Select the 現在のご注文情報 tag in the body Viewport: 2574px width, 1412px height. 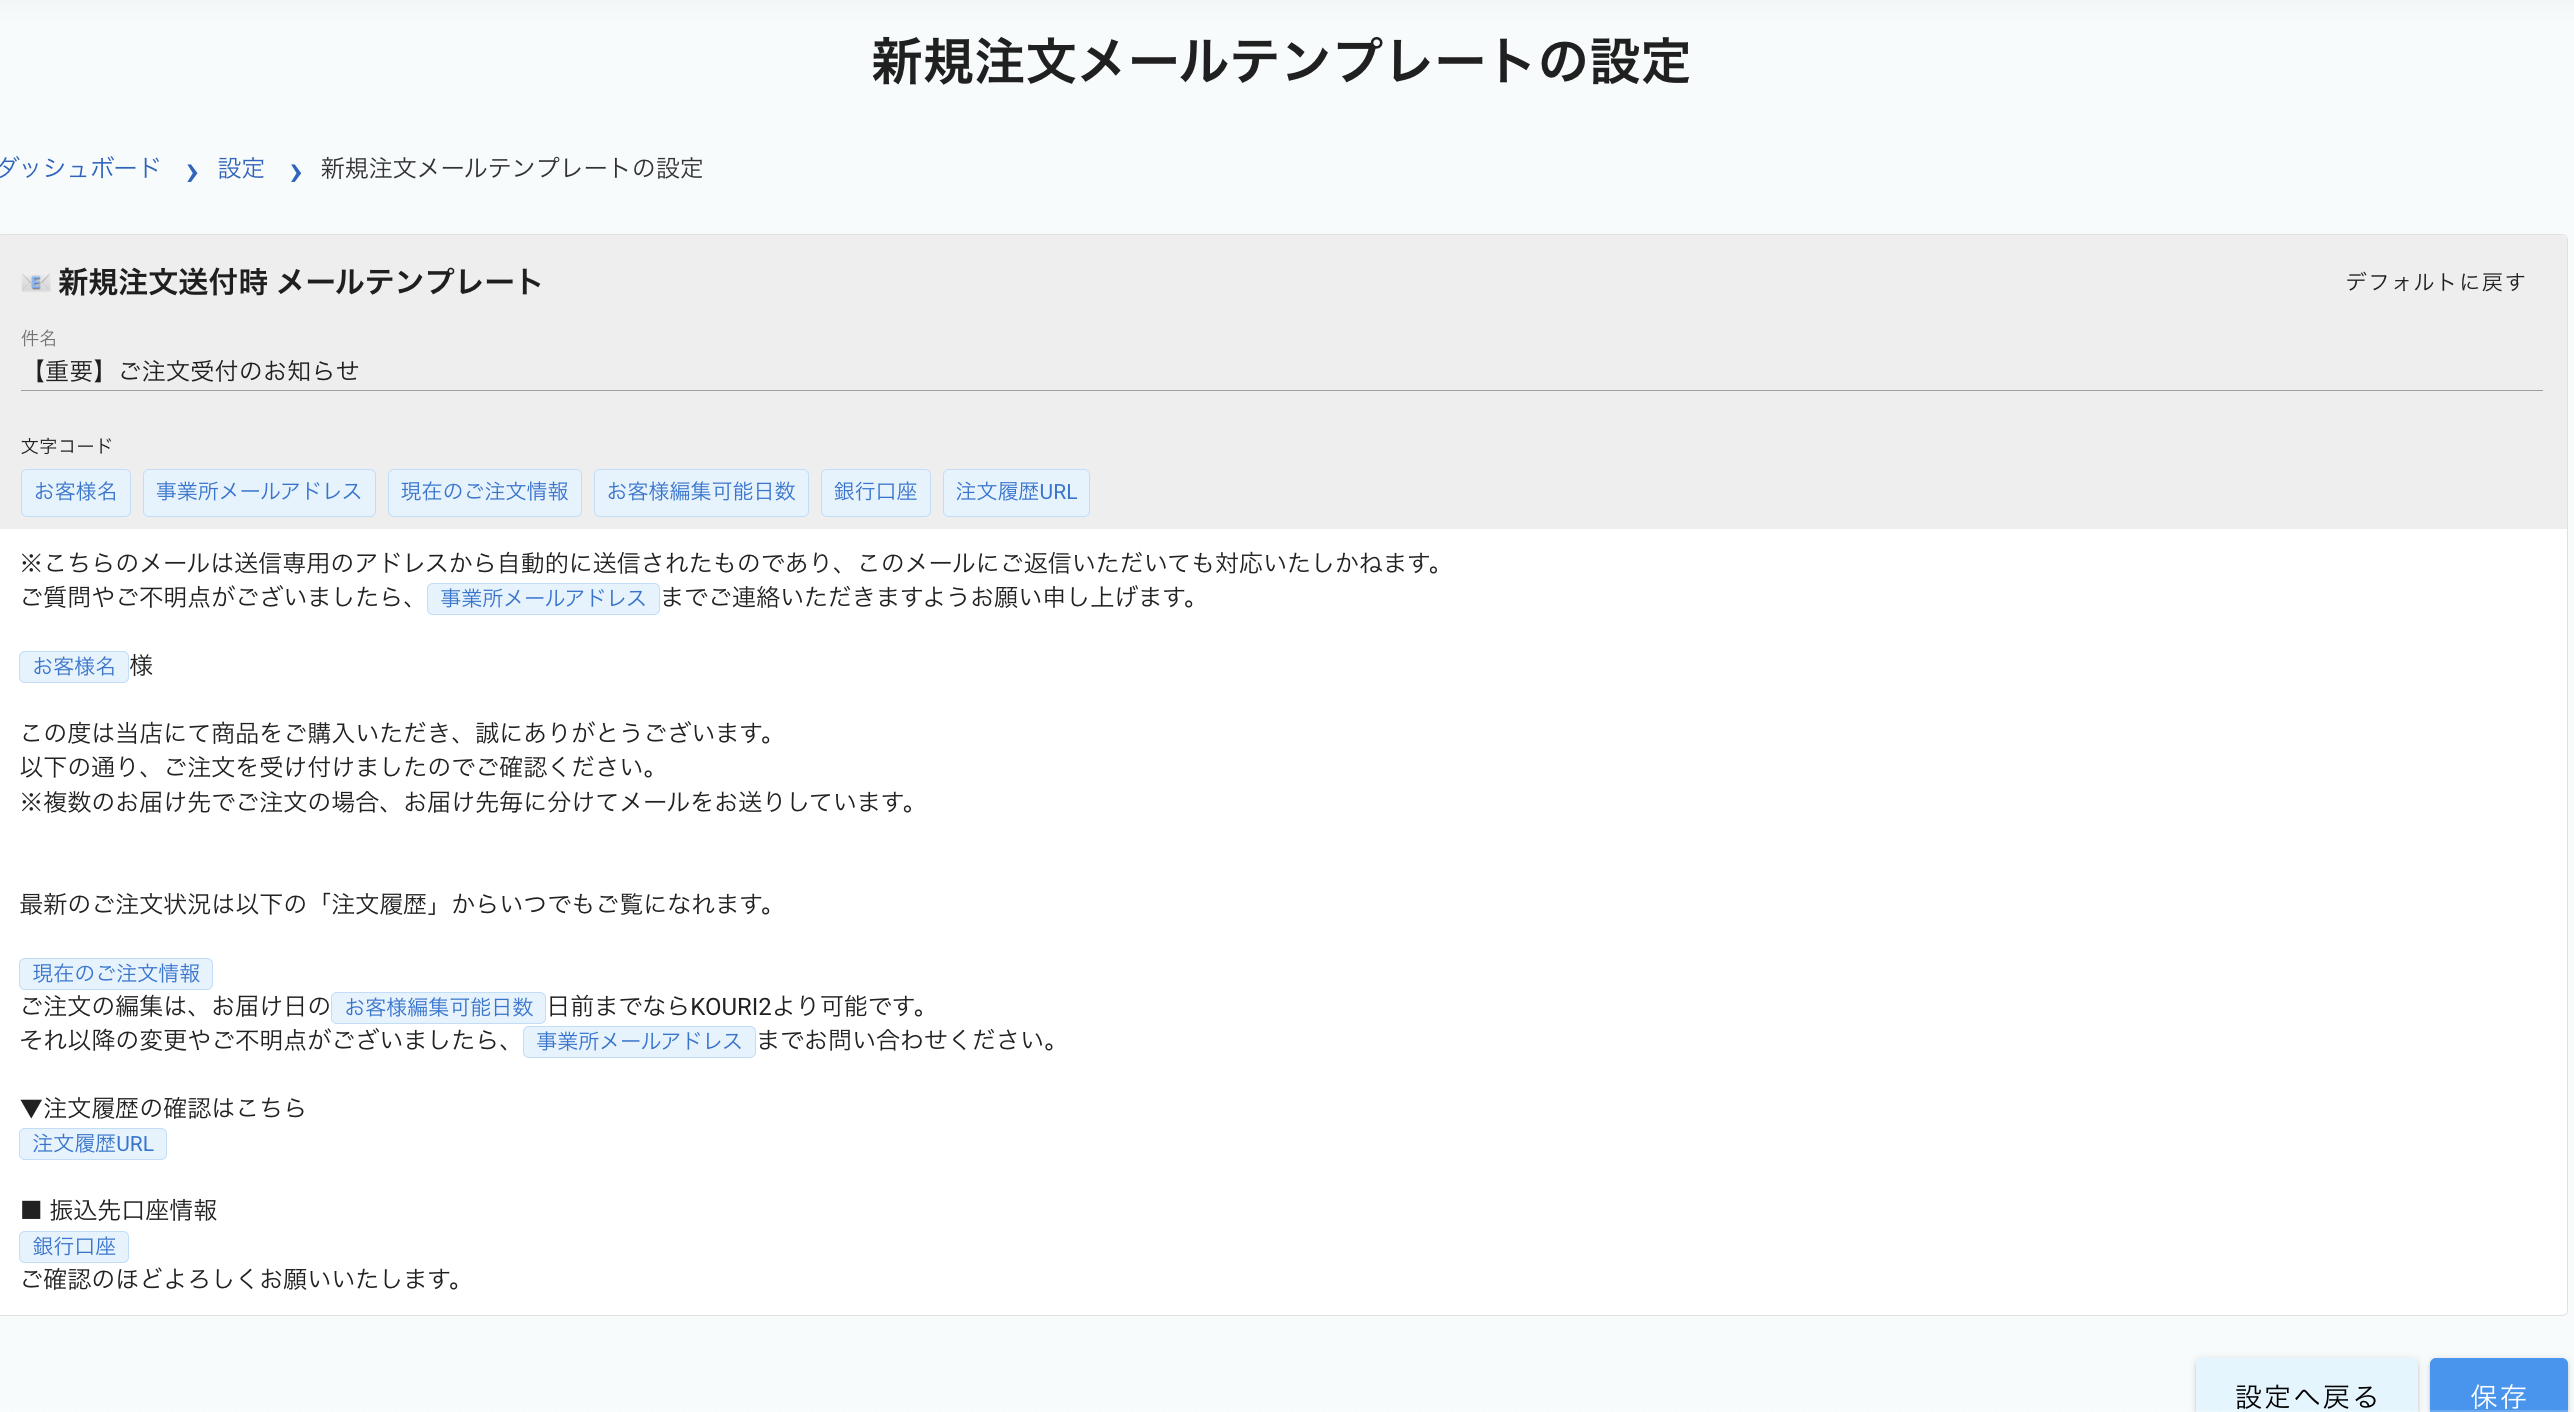(116, 973)
